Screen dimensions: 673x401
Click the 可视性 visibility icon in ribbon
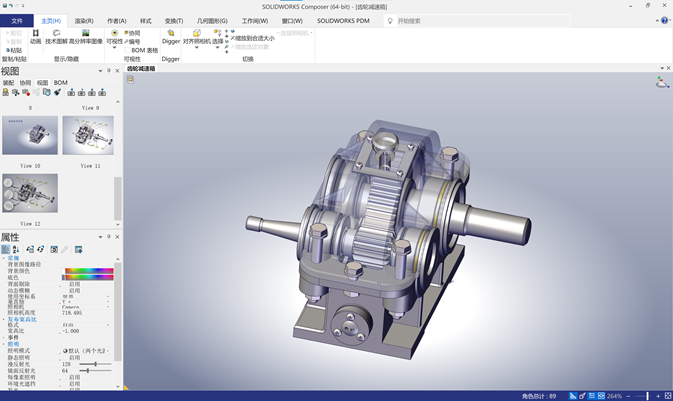coord(113,33)
